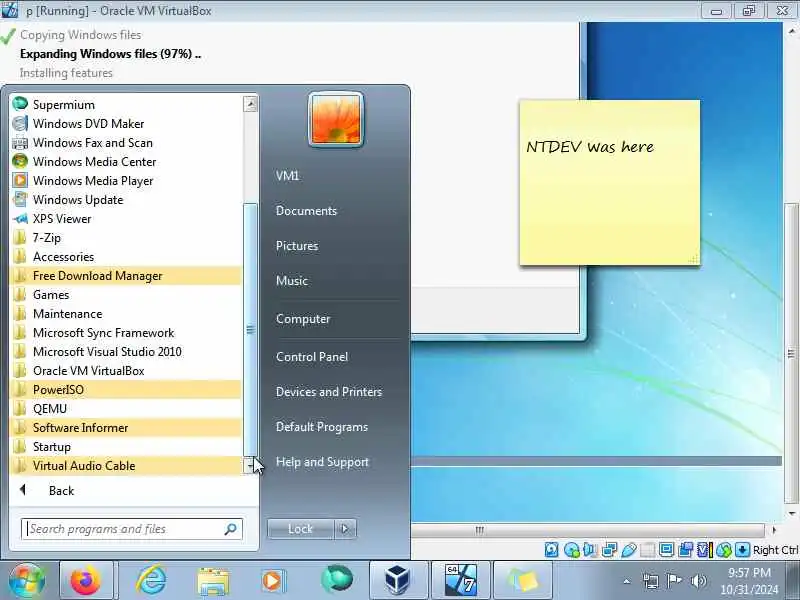
Task: Expand the Virtual Audio Cable folder
Action: point(126,466)
